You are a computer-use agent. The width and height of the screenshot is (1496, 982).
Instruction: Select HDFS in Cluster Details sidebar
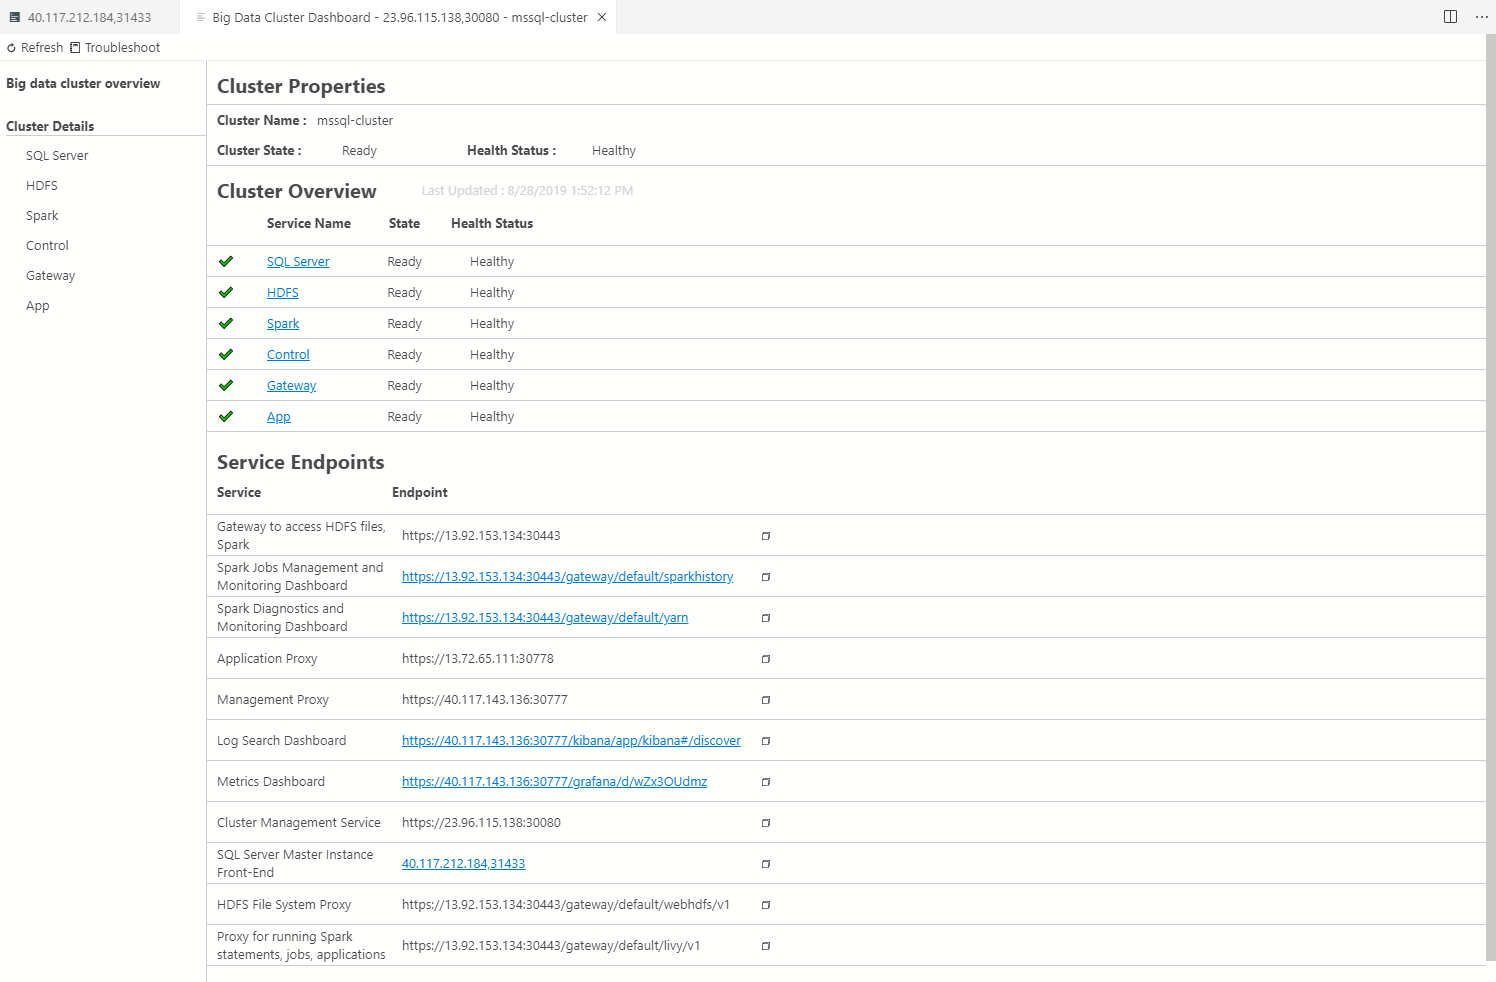pyautogui.click(x=42, y=186)
